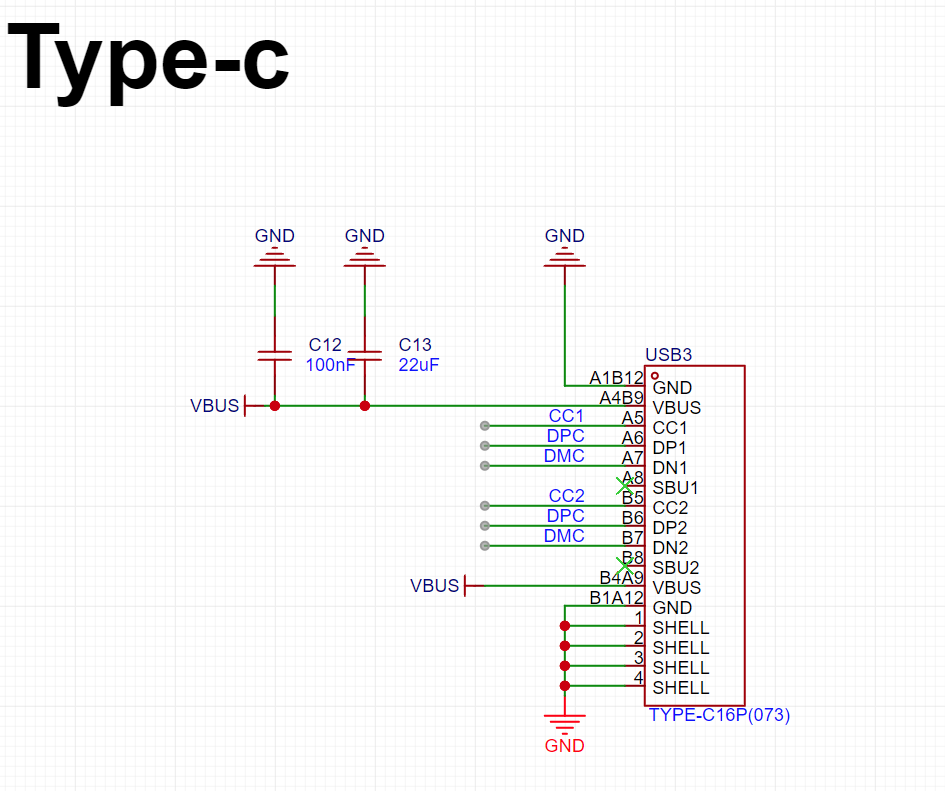The image size is (945, 791).
Task: Click the DN2 pin name
Action: tap(670, 547)
